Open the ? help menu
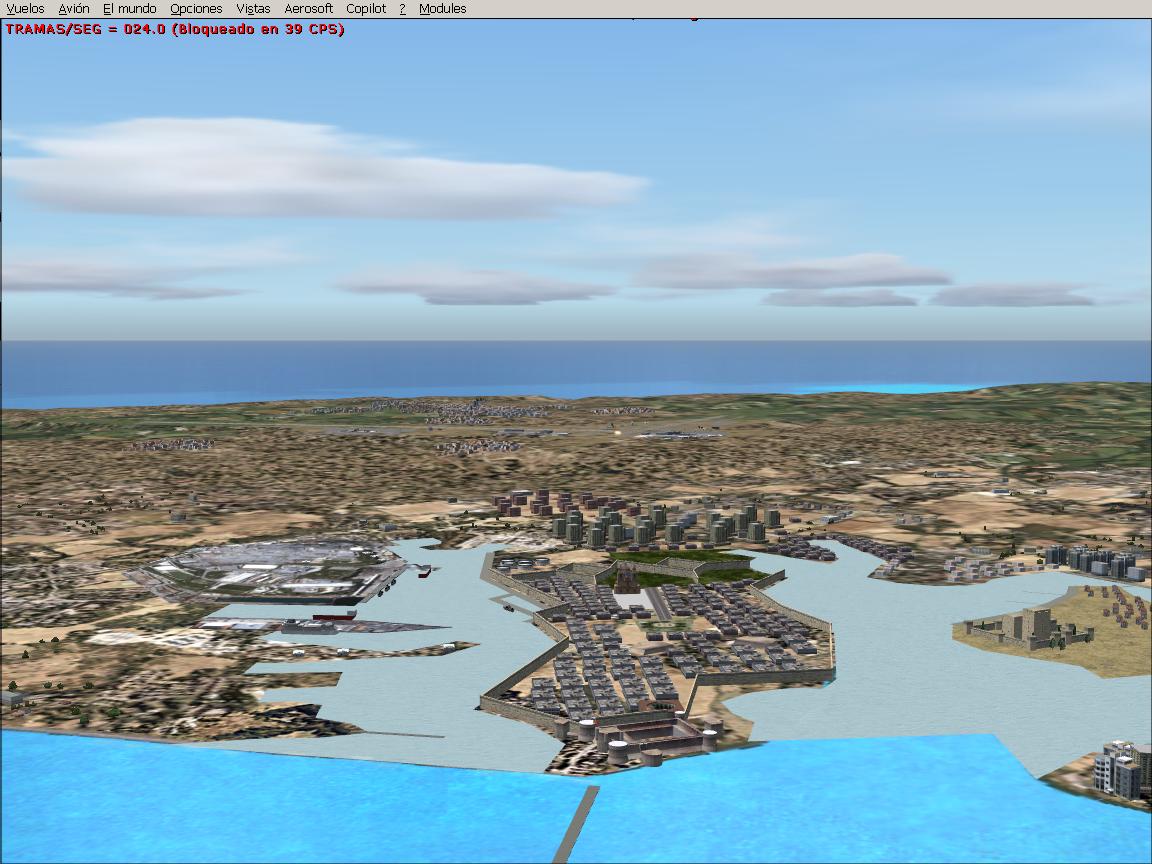The height and width of the screenshot is (864, 1152). coord(403,9)
